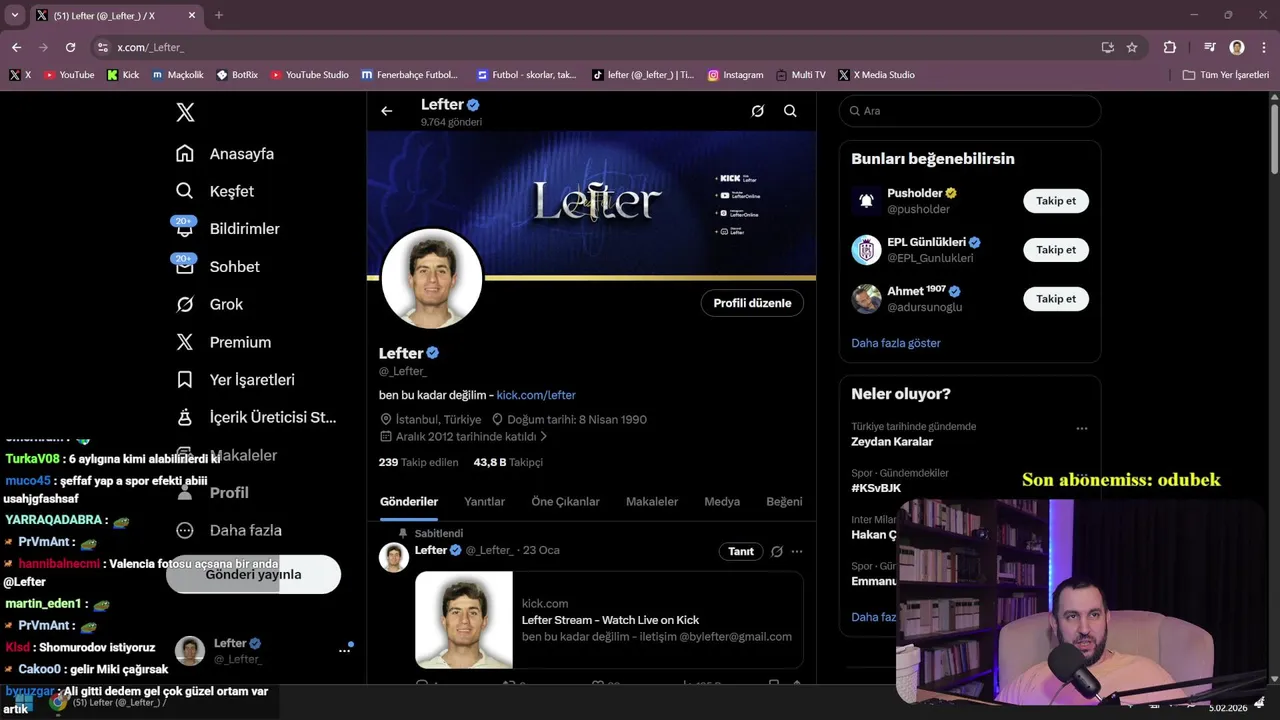This screenshot has height=720, width=1280.
Task: Open the Maçkolik bookmark
Action: pos(178,75)
